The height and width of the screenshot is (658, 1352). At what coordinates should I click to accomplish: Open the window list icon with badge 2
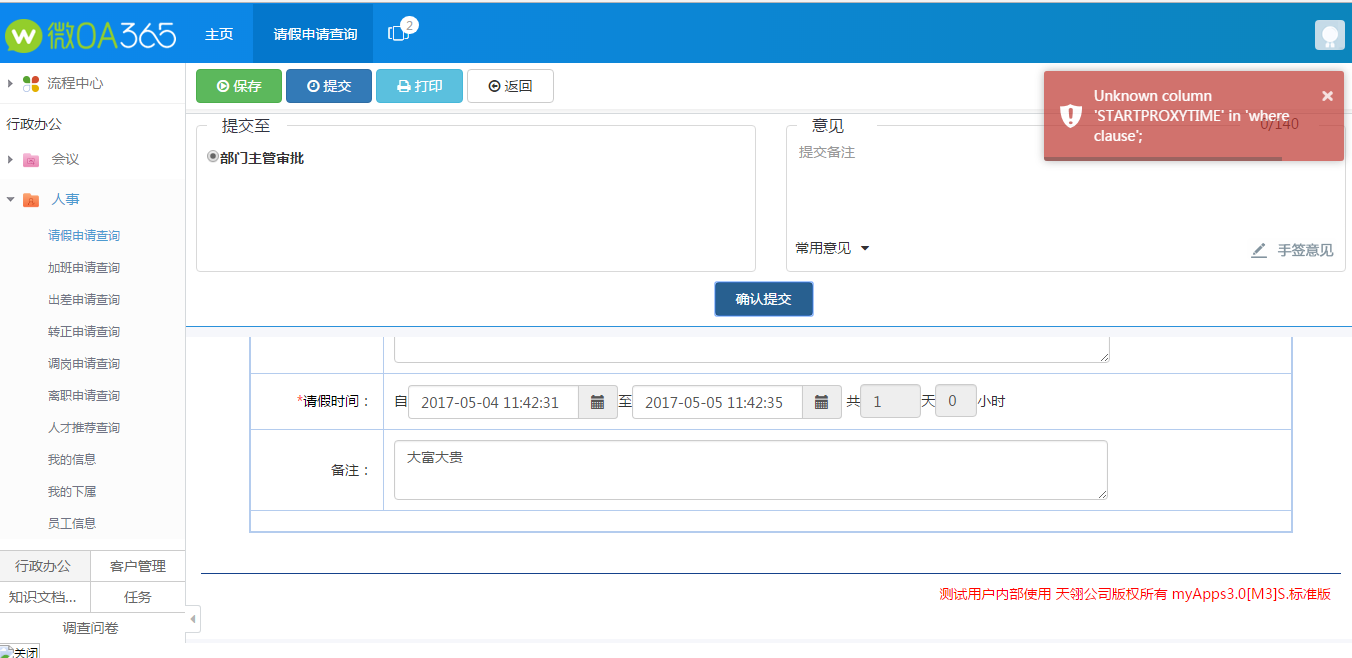(400, 31)
